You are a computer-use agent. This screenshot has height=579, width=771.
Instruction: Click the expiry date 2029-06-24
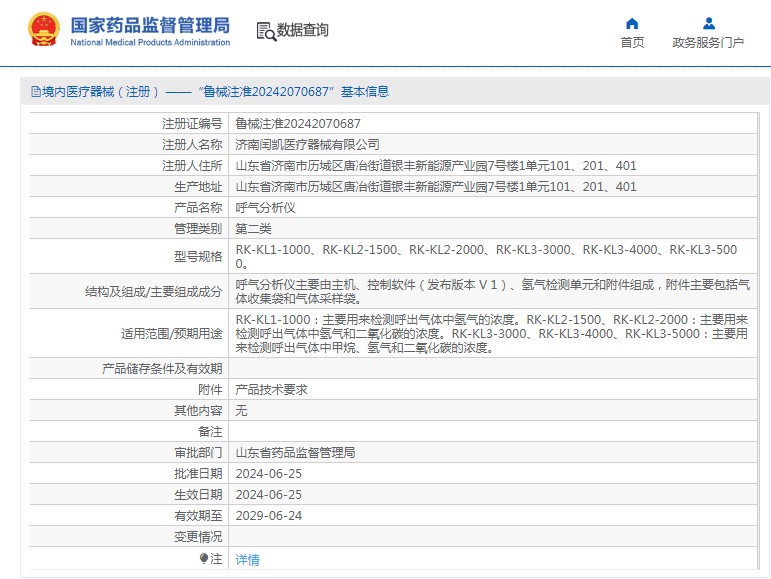pyautogui.click(x=268, y=516)
